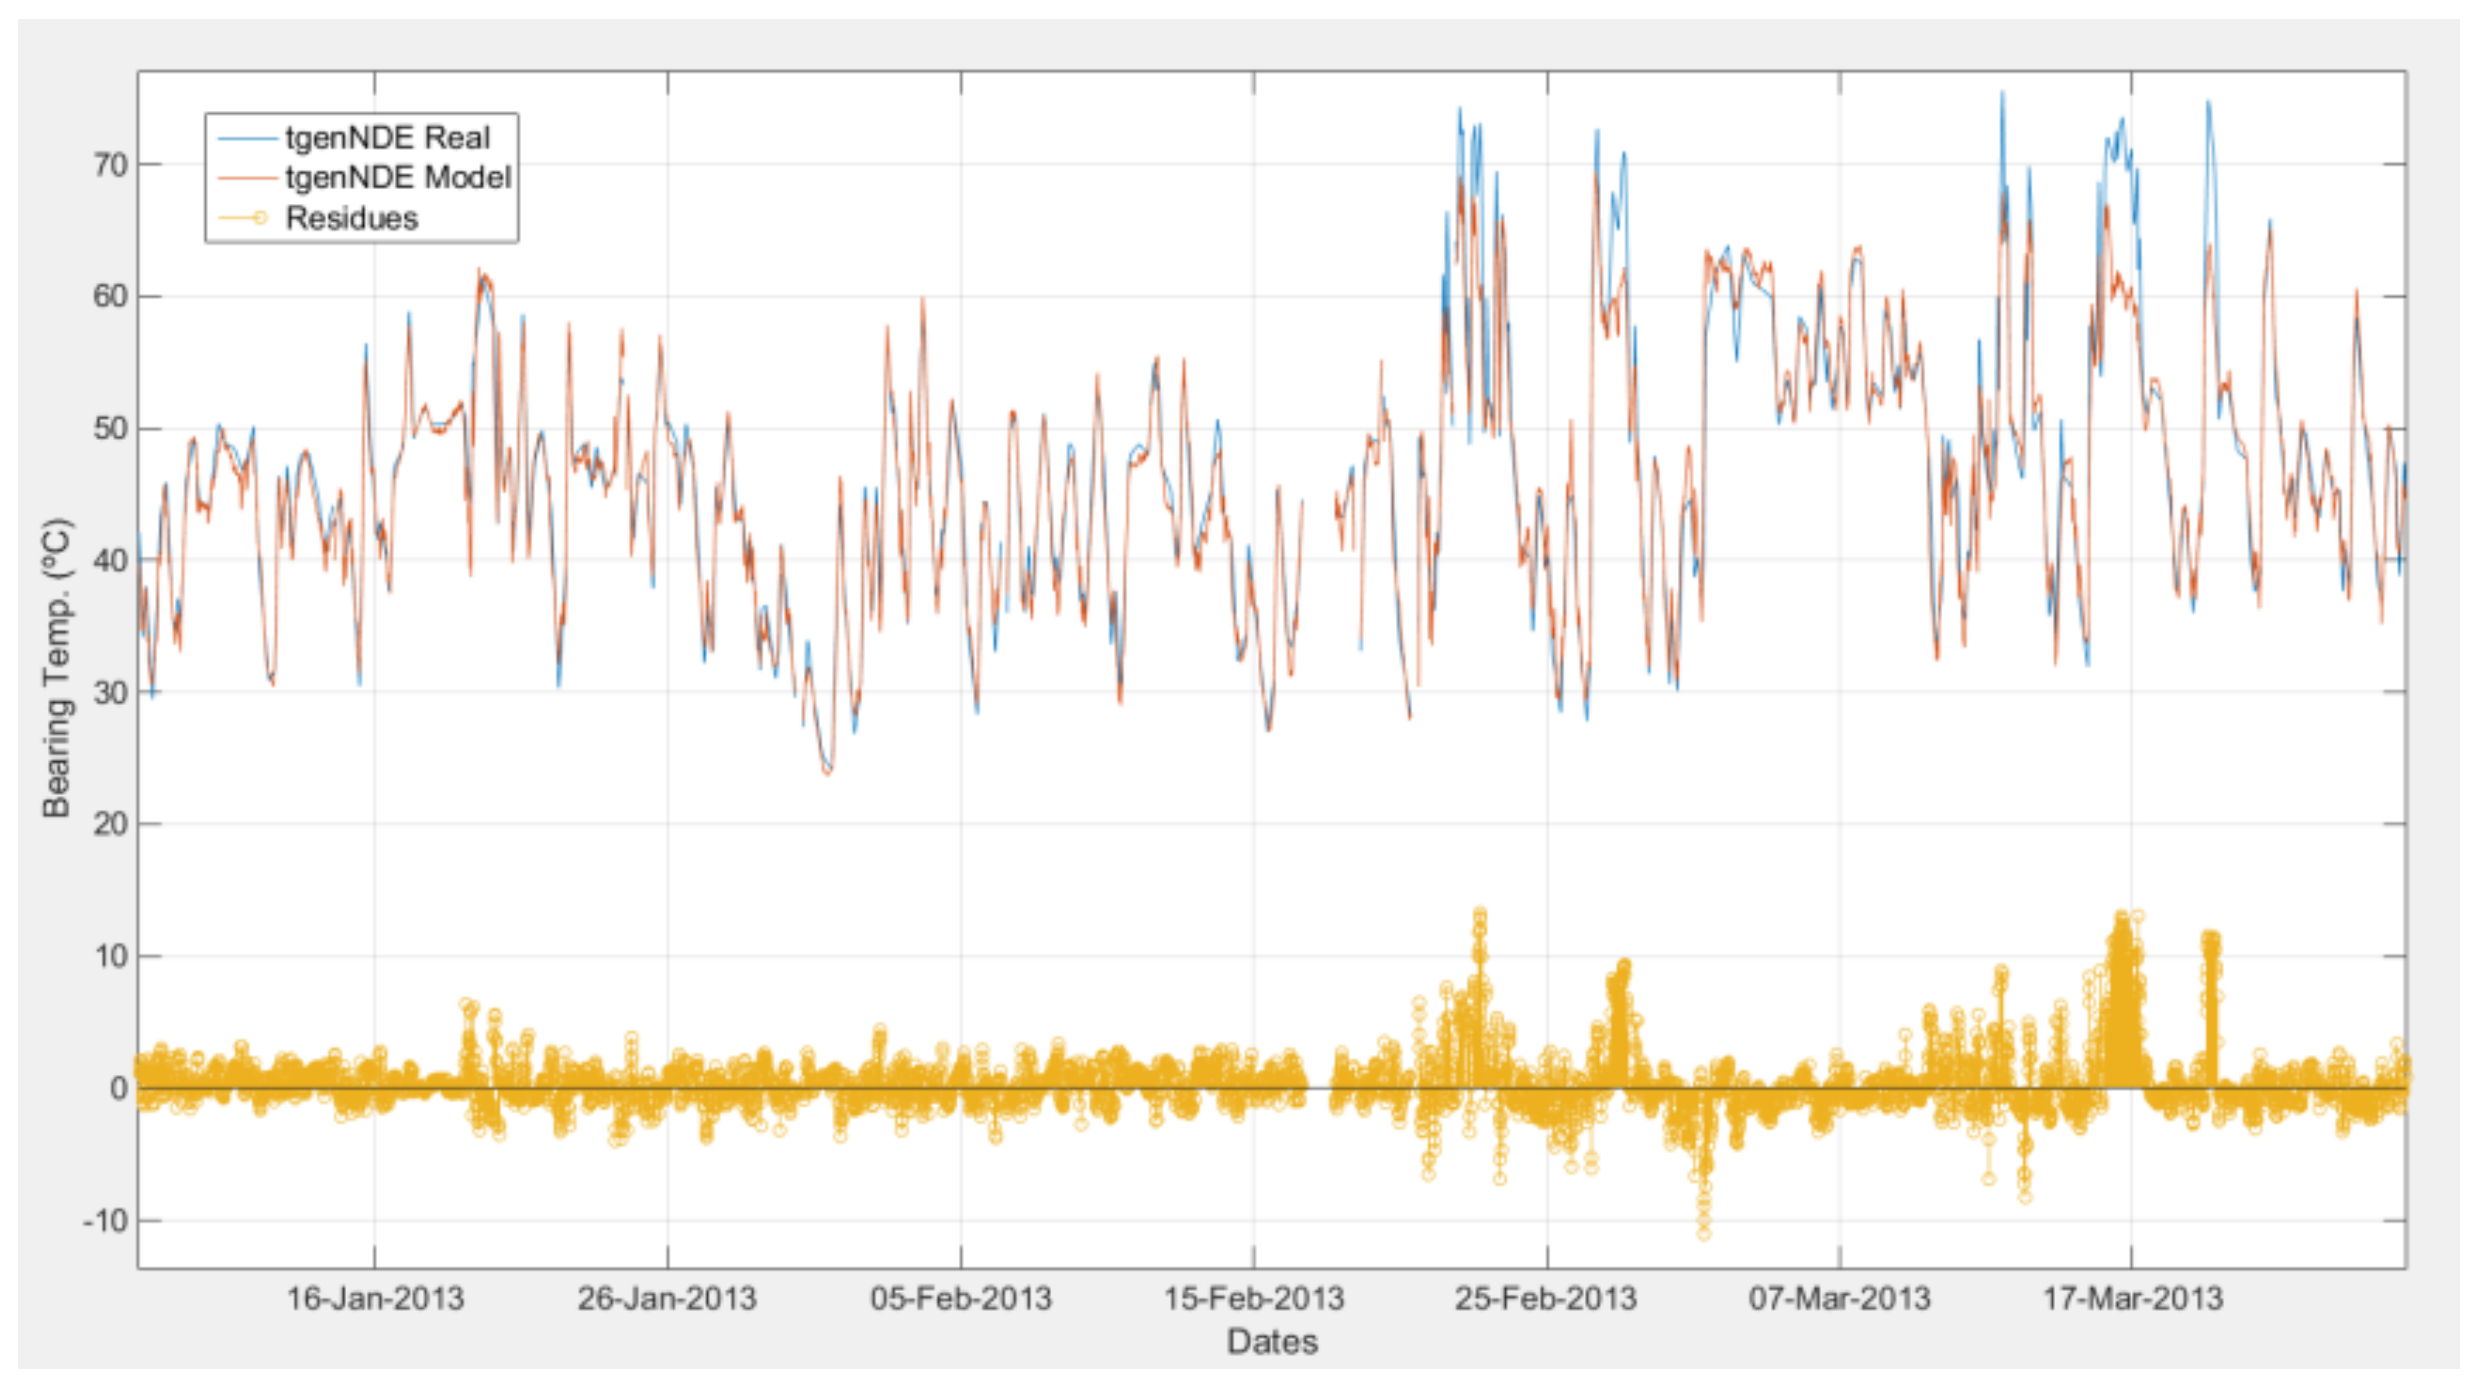Click the '0' y-axis tick label
2484x1389 pixels.
point(119,1088)
